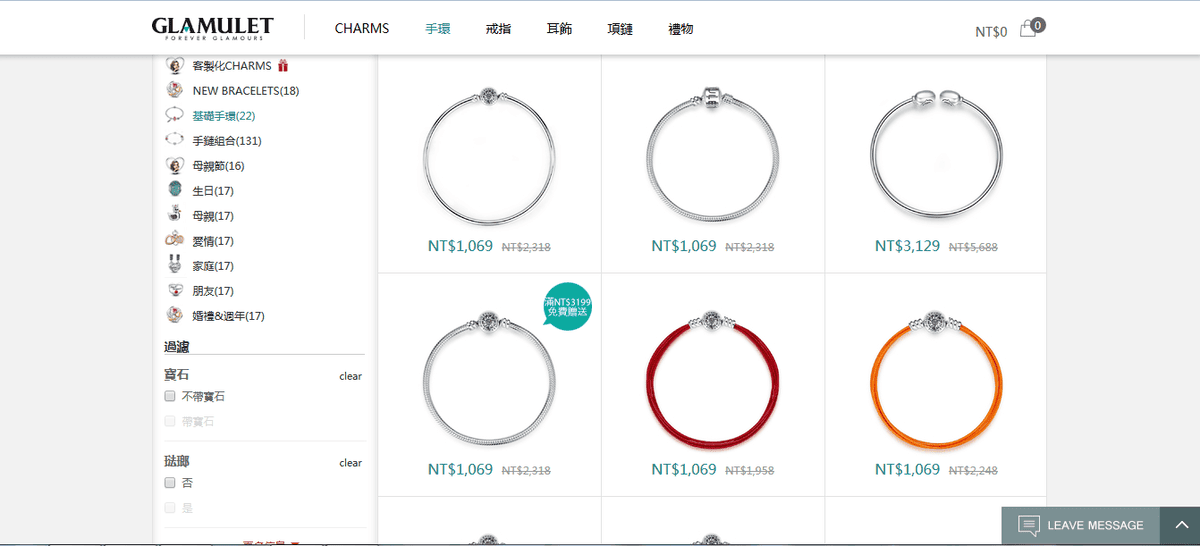Click the 手鏈組合 bracelet category icon

[x=174, y=140]
